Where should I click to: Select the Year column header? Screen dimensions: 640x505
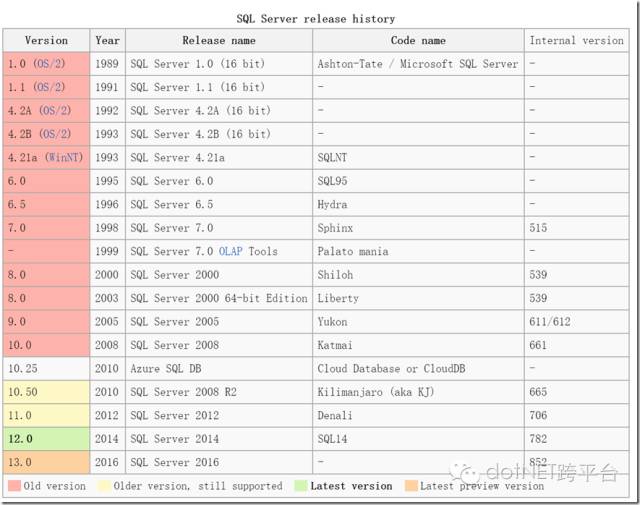(x=108, y=40)
